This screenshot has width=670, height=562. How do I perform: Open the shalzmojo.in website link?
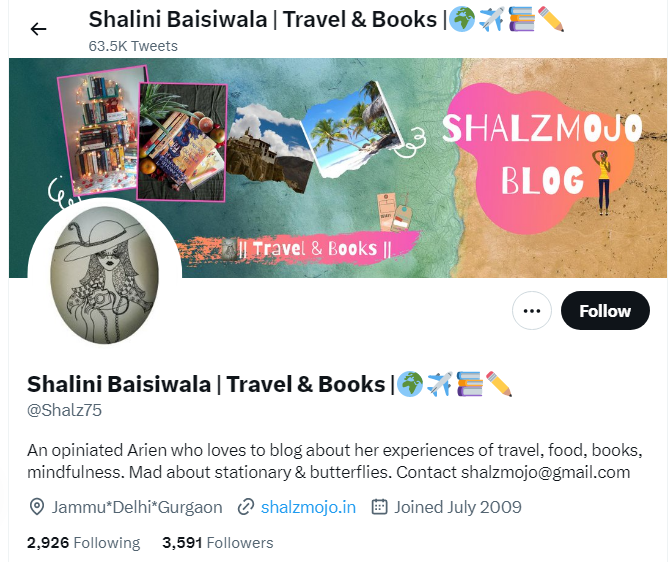[x=308, y=507]
